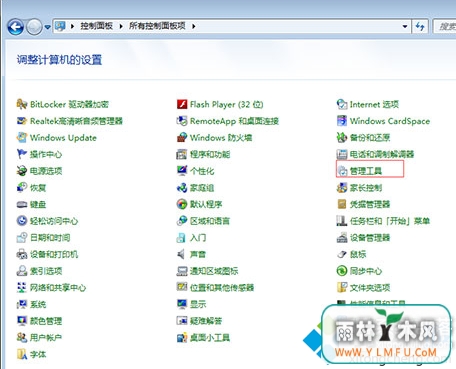Open 操作中心 flag icon
The image size is (456, 369).
click(x=22, y=154)
